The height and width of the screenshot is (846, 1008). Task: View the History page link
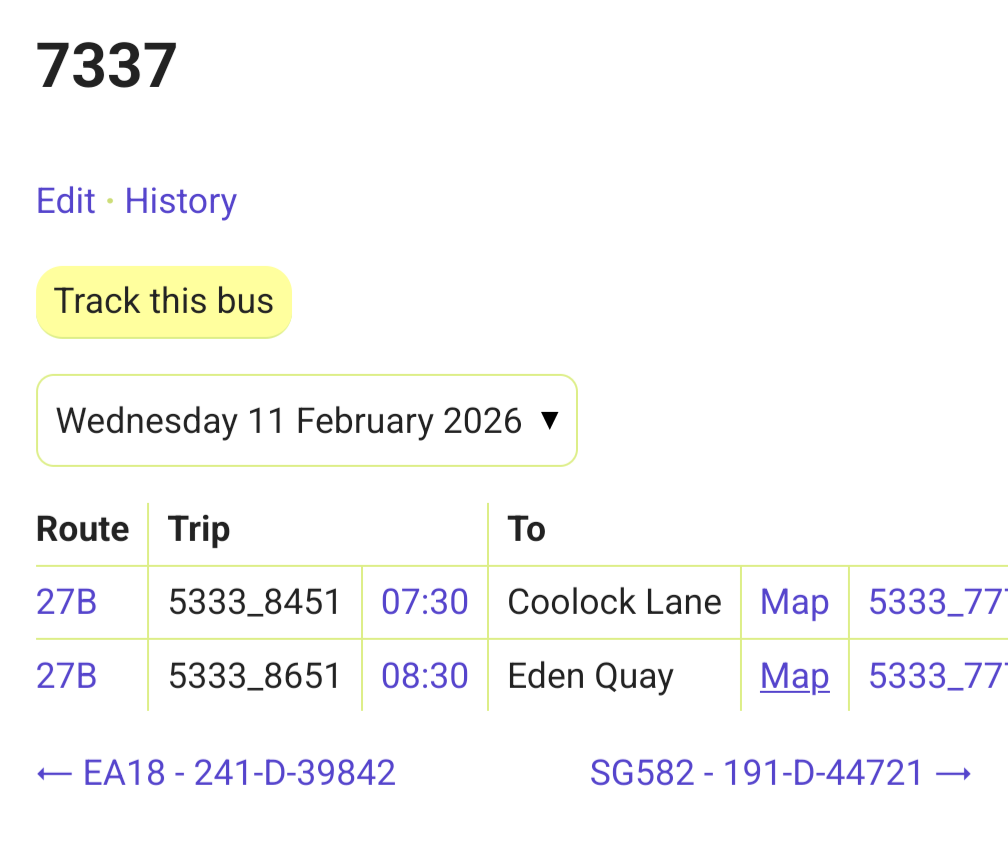(x=180, y=201)
